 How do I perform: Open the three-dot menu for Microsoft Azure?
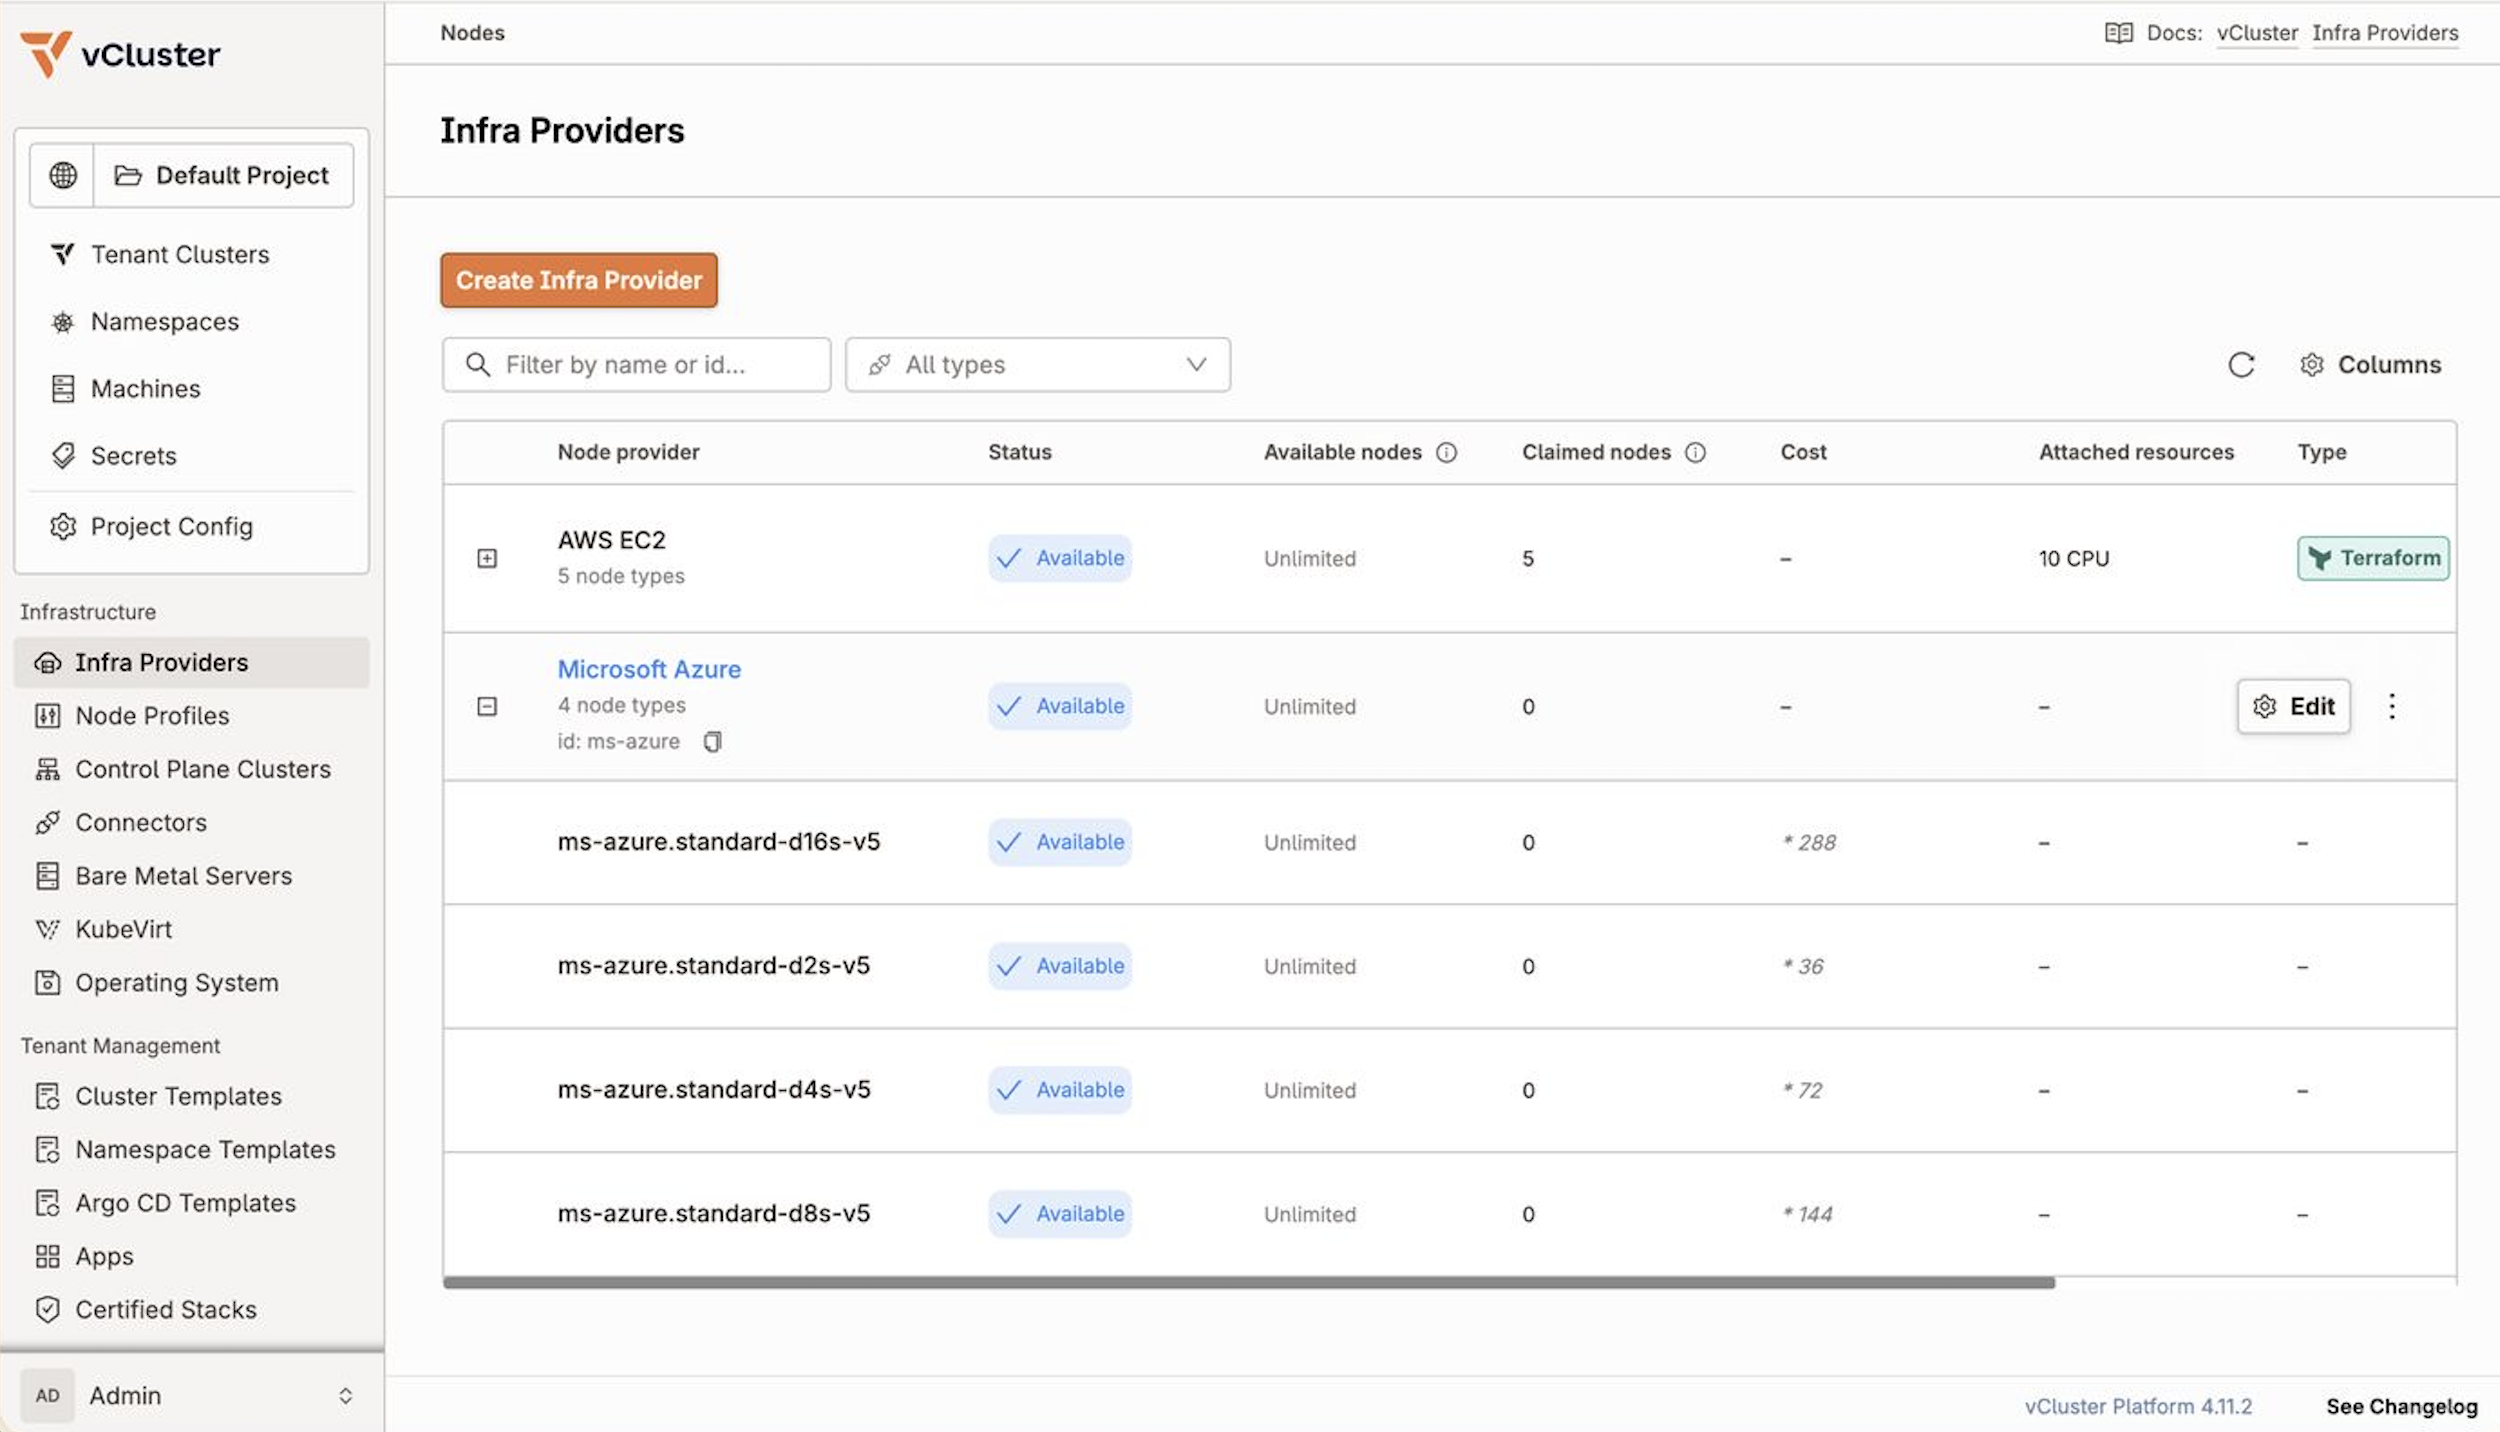pyautogui.click(x=2391, y=706)
